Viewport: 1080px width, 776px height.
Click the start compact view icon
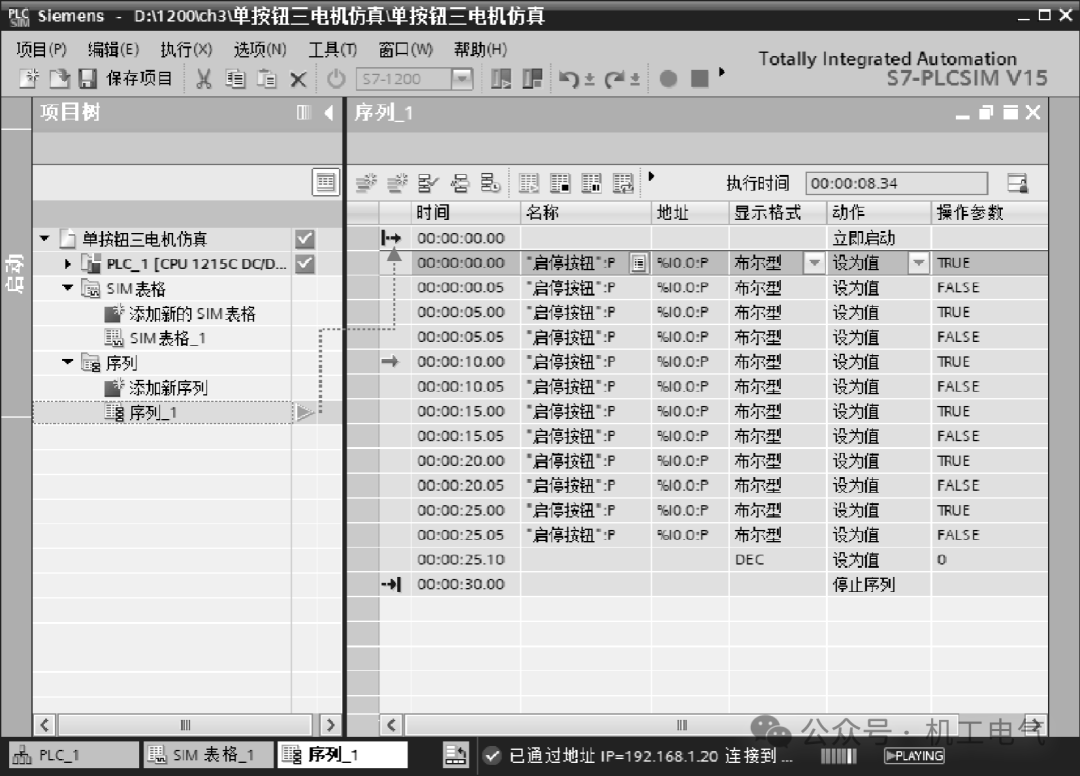(501, 79)
